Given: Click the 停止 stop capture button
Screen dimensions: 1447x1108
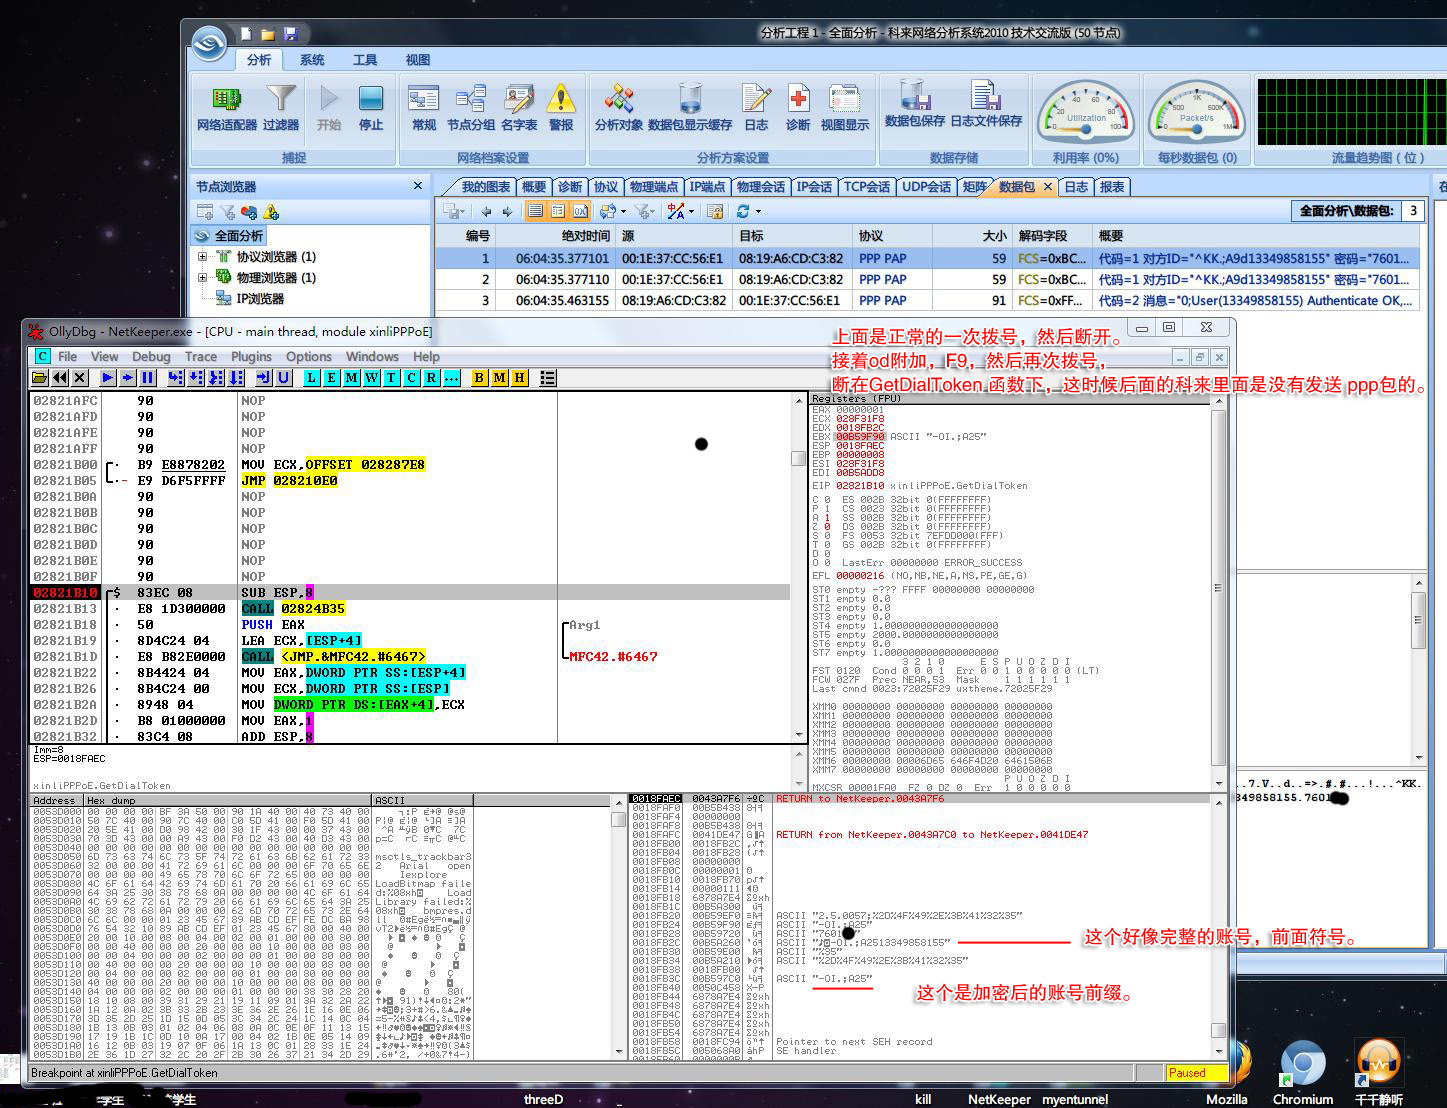Looking at the screenshot, I should [x=371, y=108].
